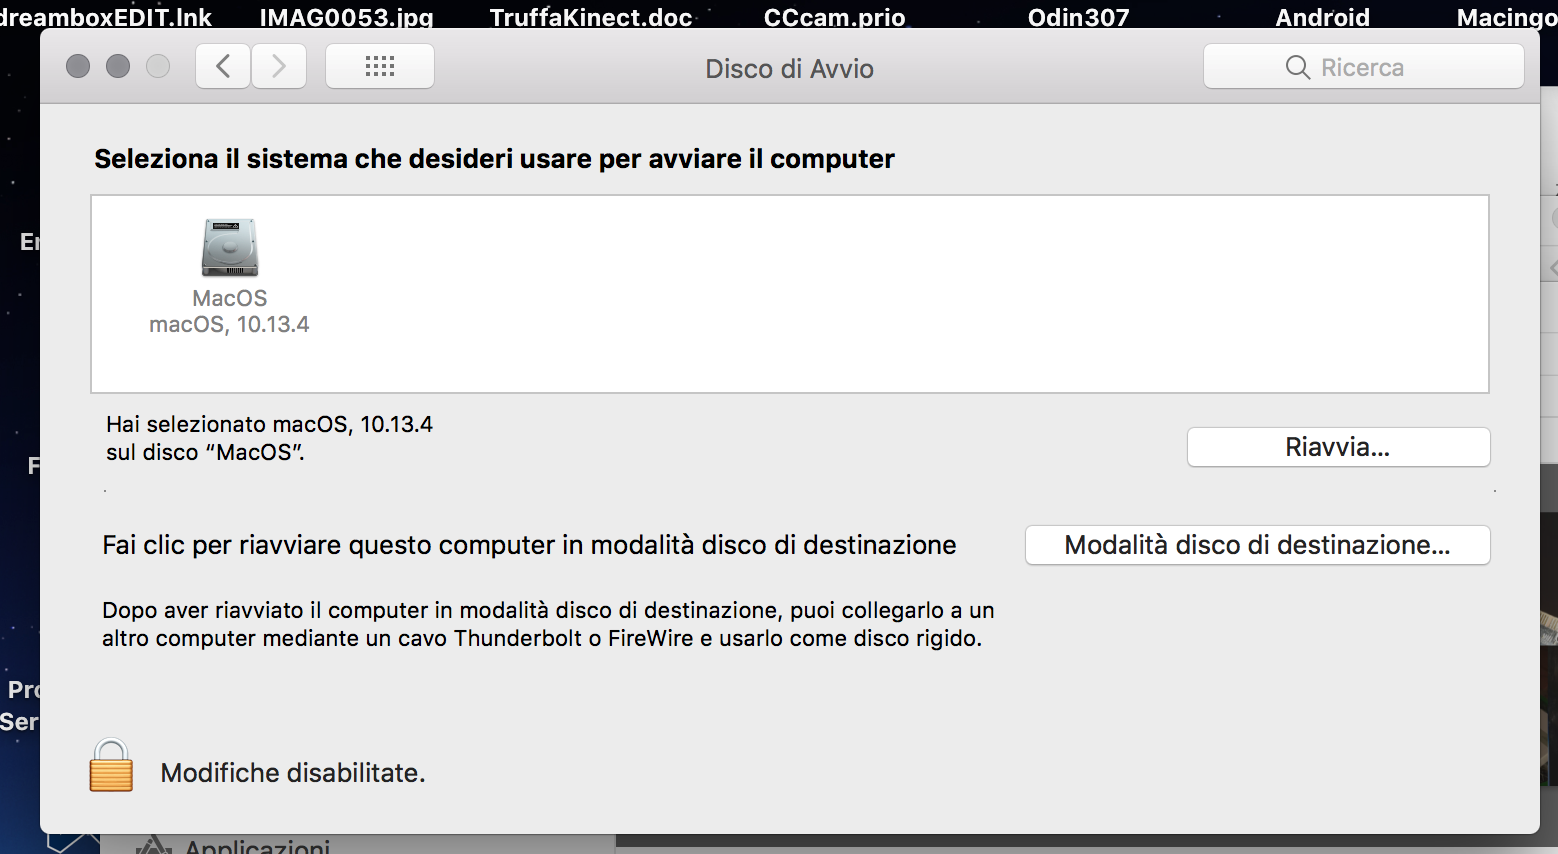1558x854 pixels.
Task: Click the Riavvia... button
Action: 1338,447
